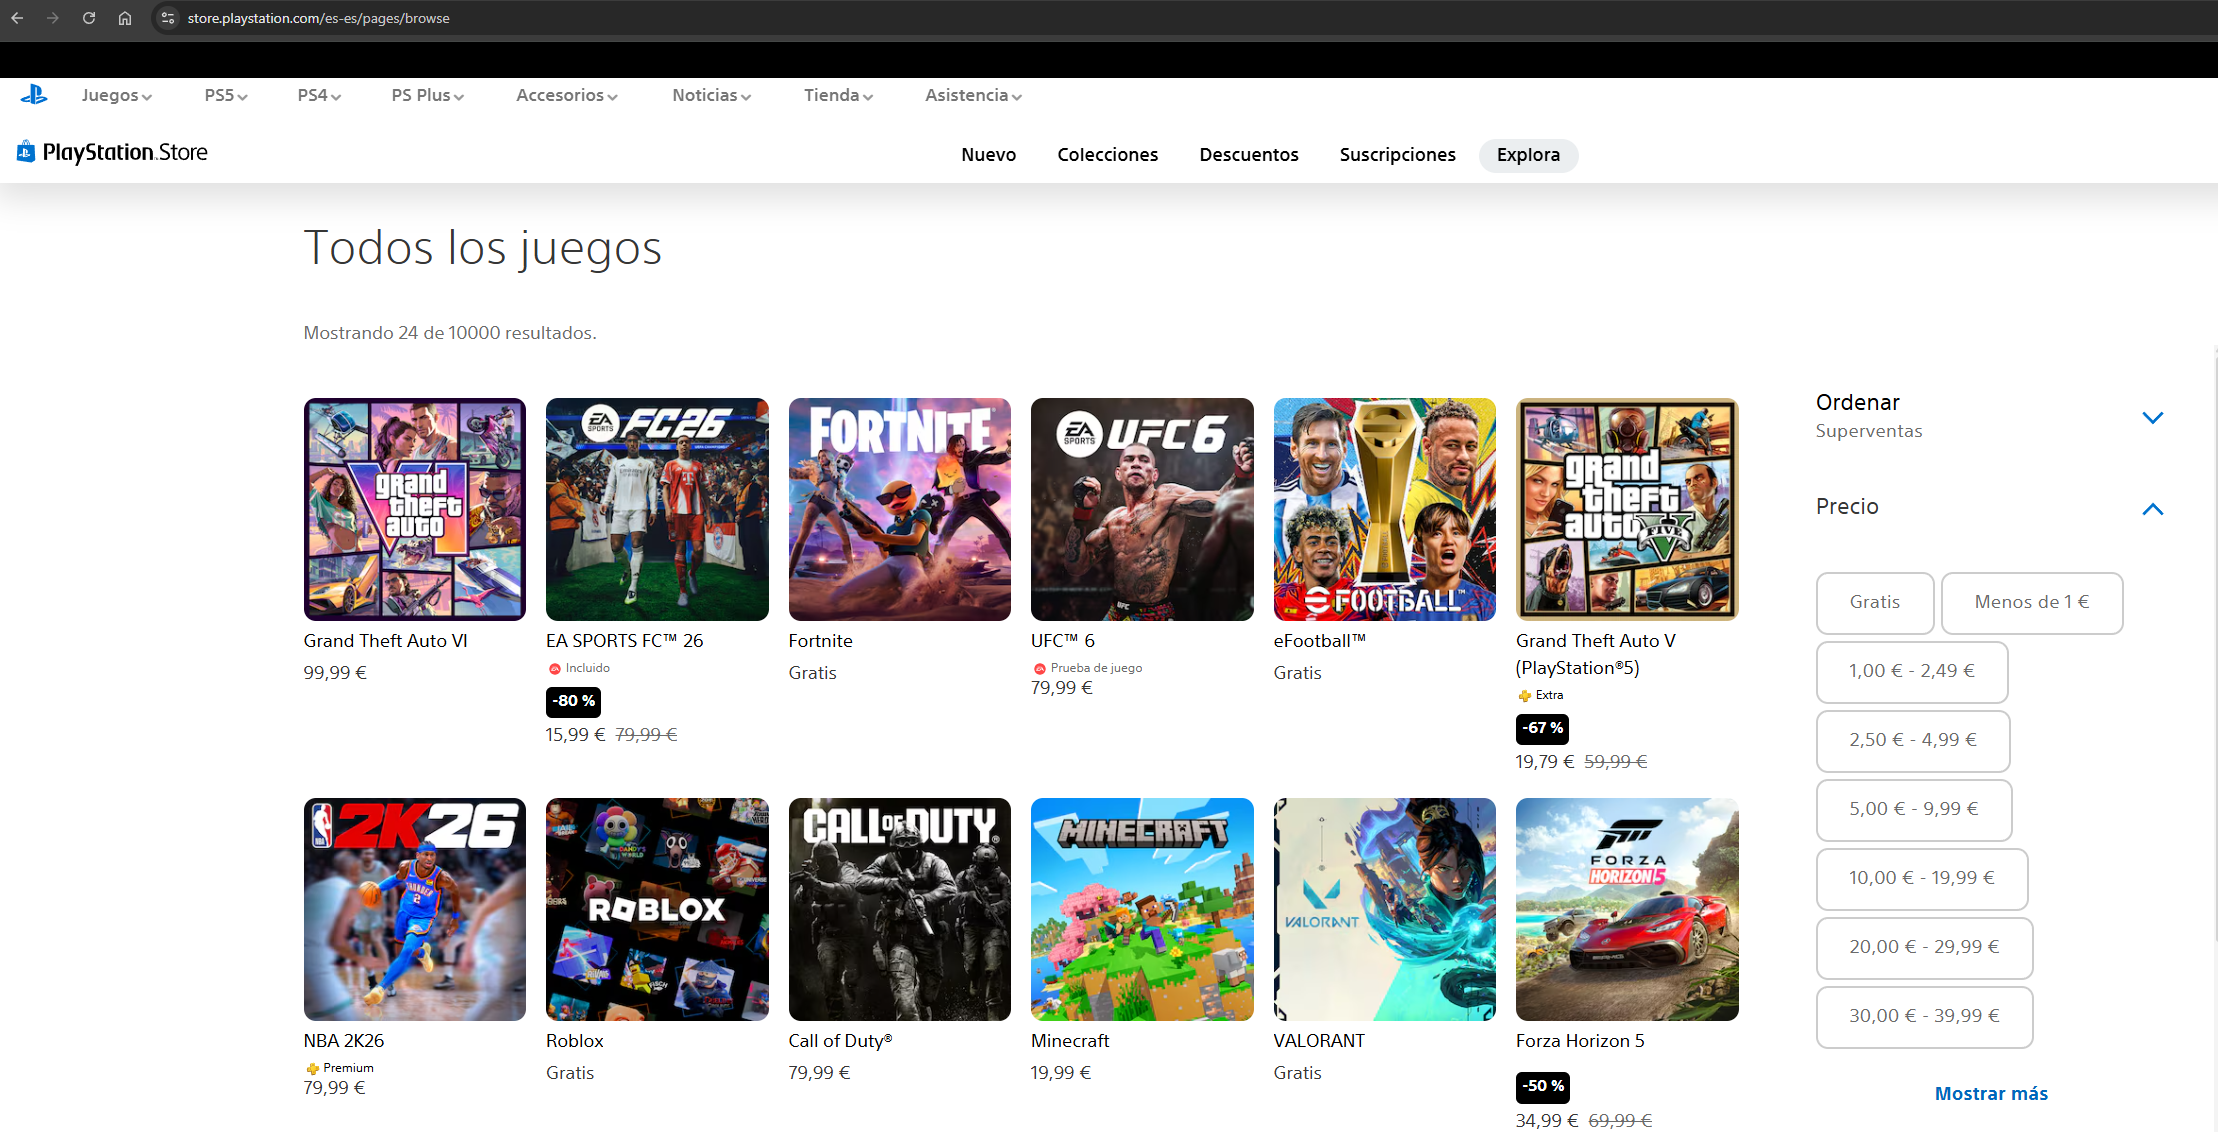Image resolution: width=2218 pixels, height=1132 pixels.
Task: Click the browser forward arrow
Action: point(53,18)
